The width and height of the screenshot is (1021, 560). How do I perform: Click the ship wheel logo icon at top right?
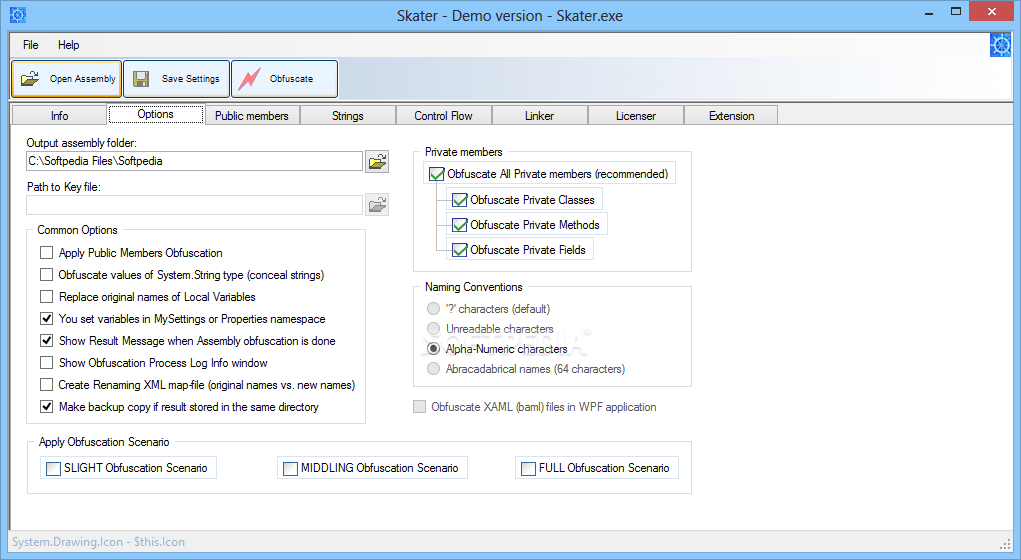[1001, 45]
